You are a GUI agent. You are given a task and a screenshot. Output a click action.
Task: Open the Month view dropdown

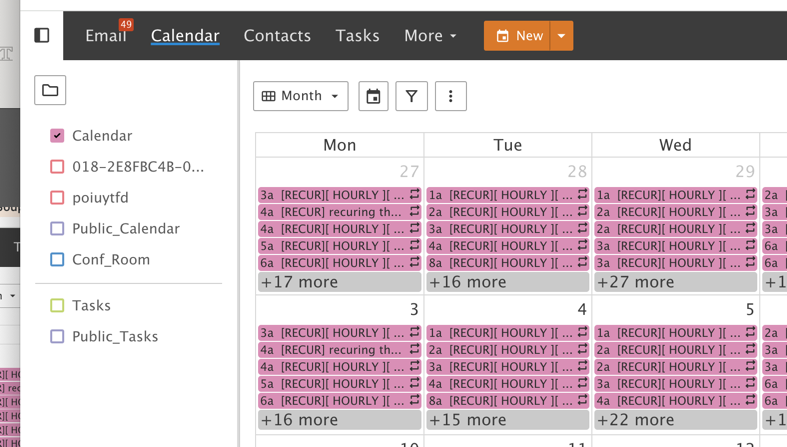300,97
